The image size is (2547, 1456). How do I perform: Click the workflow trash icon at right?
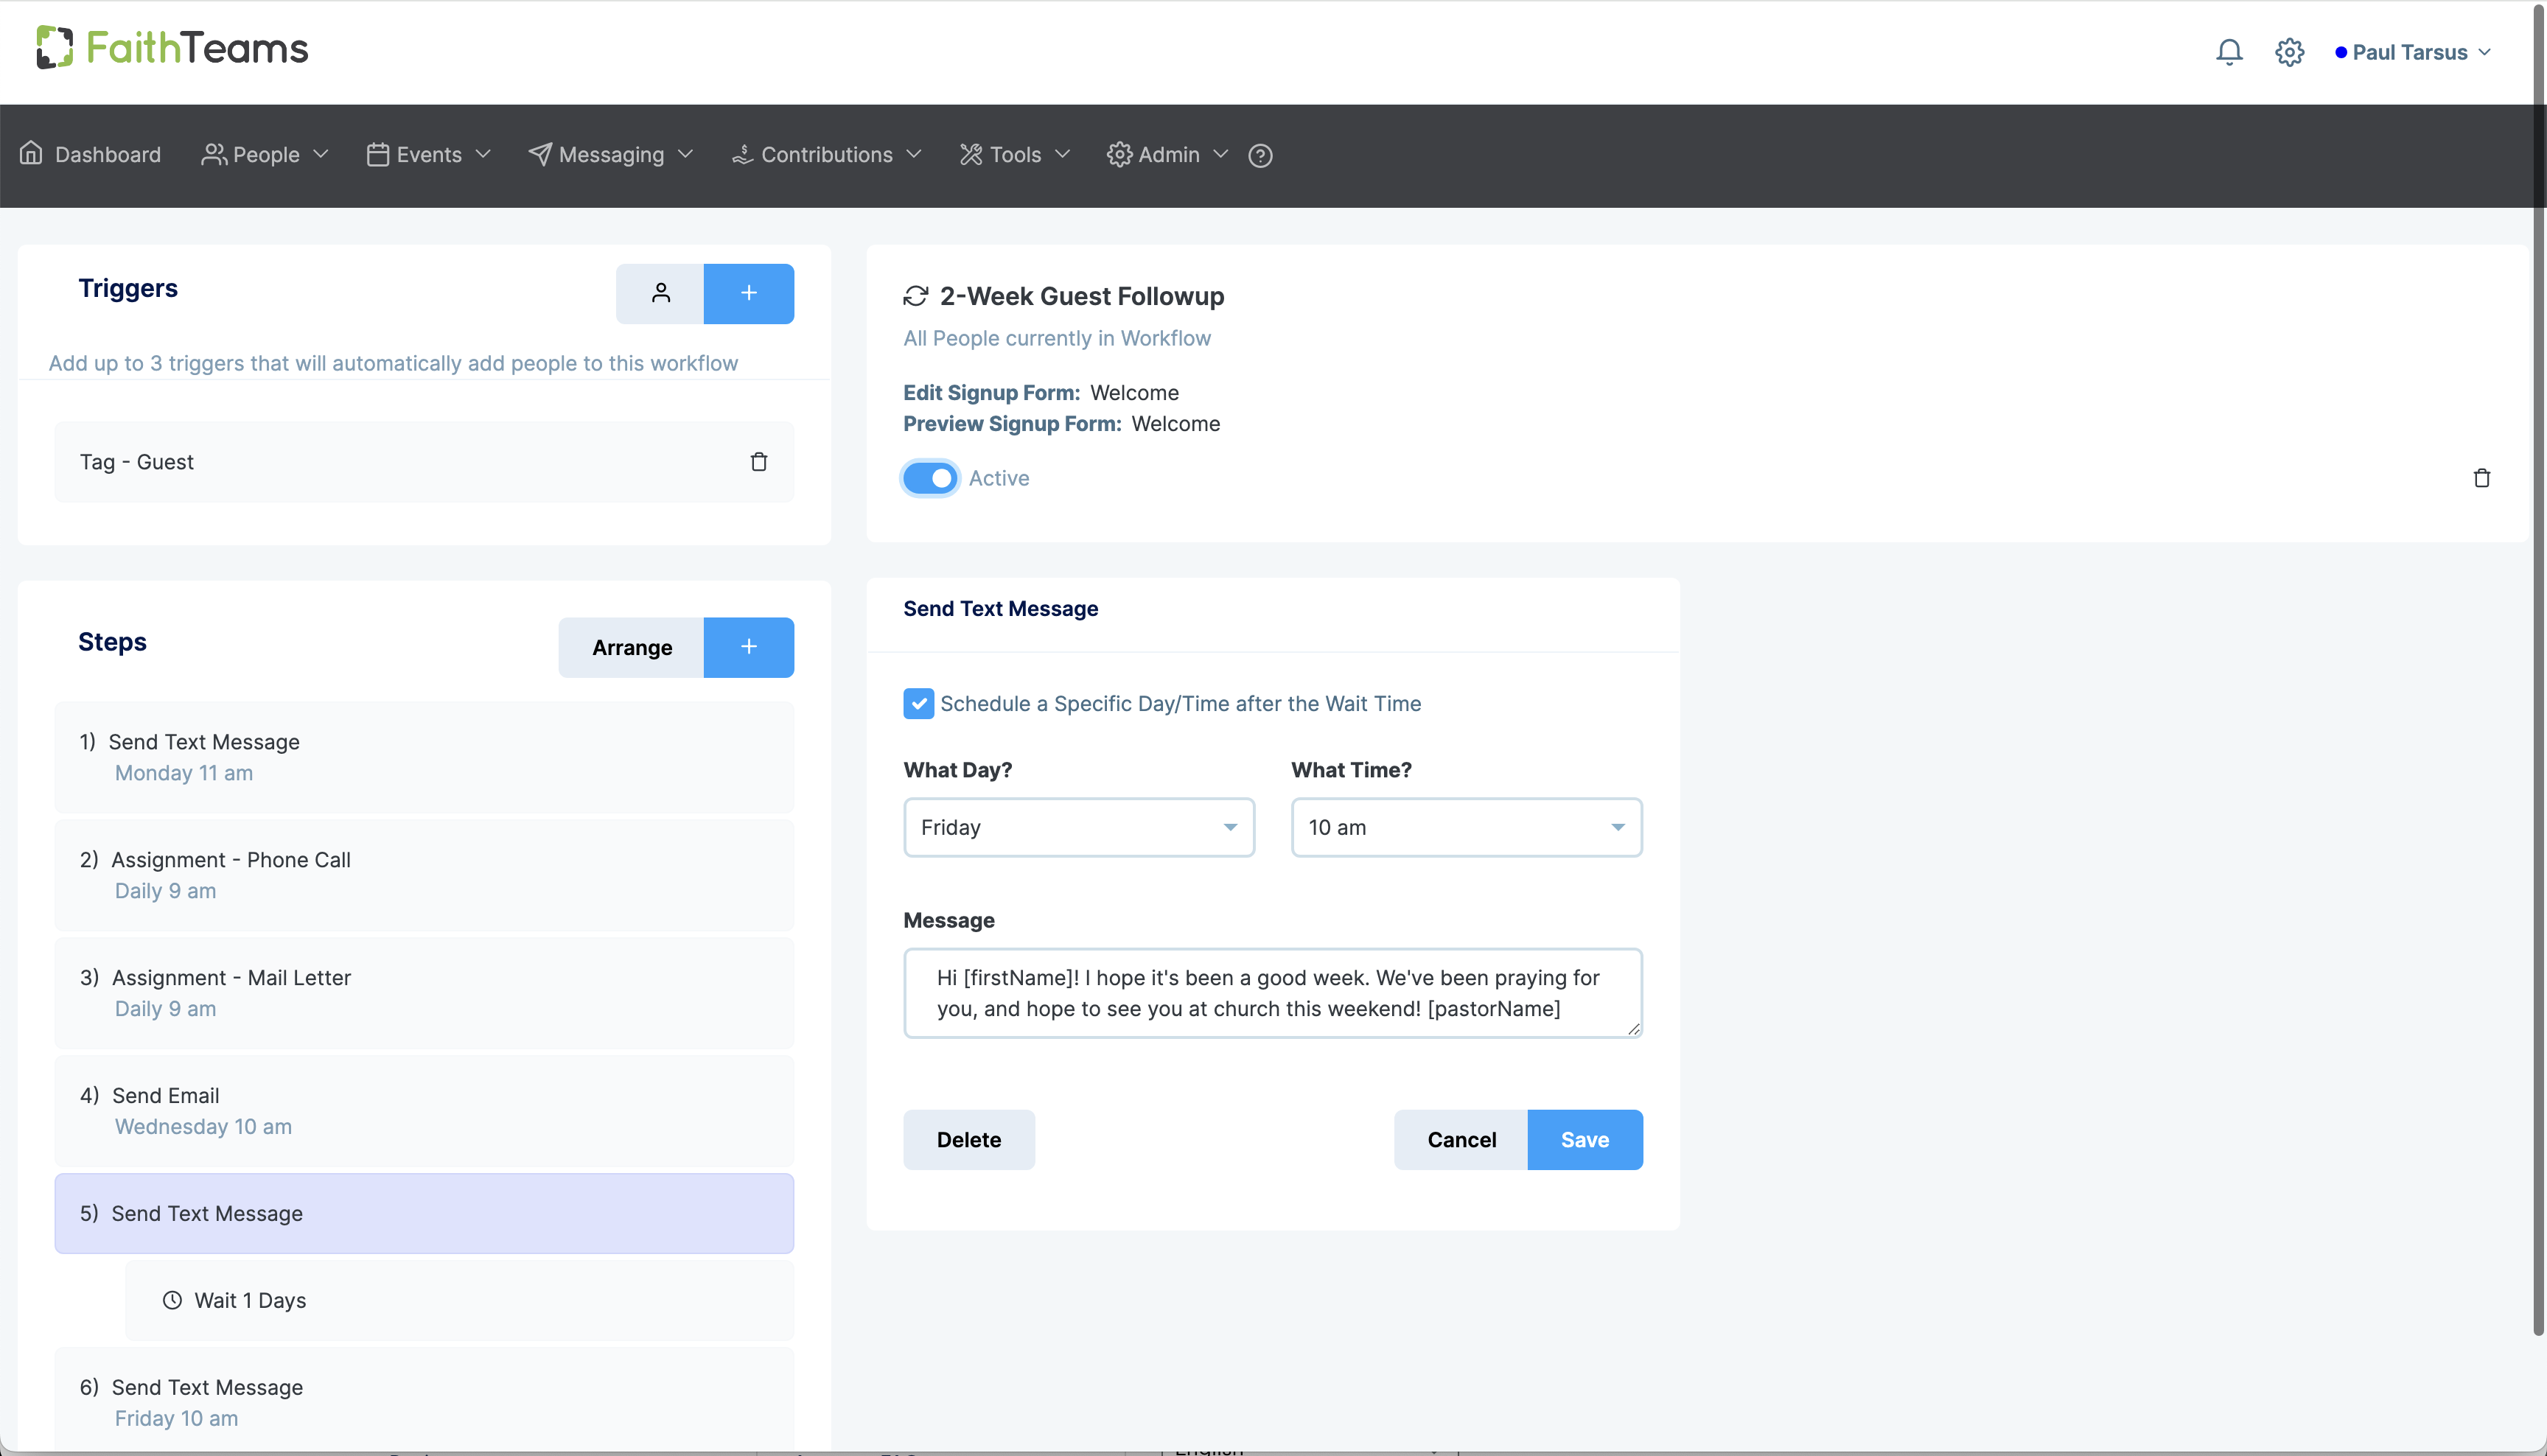2481,478
